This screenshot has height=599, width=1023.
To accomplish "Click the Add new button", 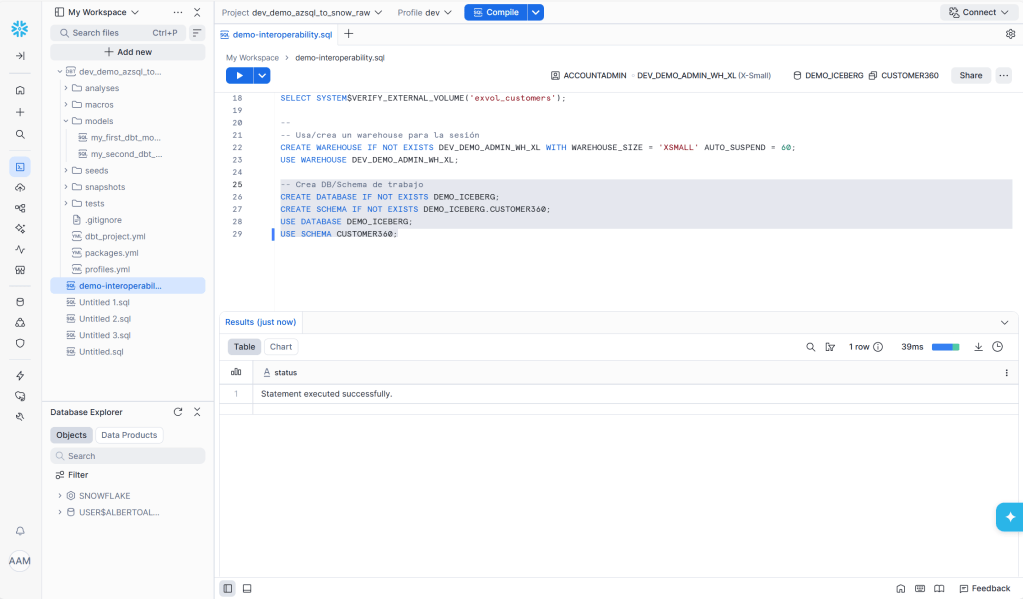I will 127,52.
